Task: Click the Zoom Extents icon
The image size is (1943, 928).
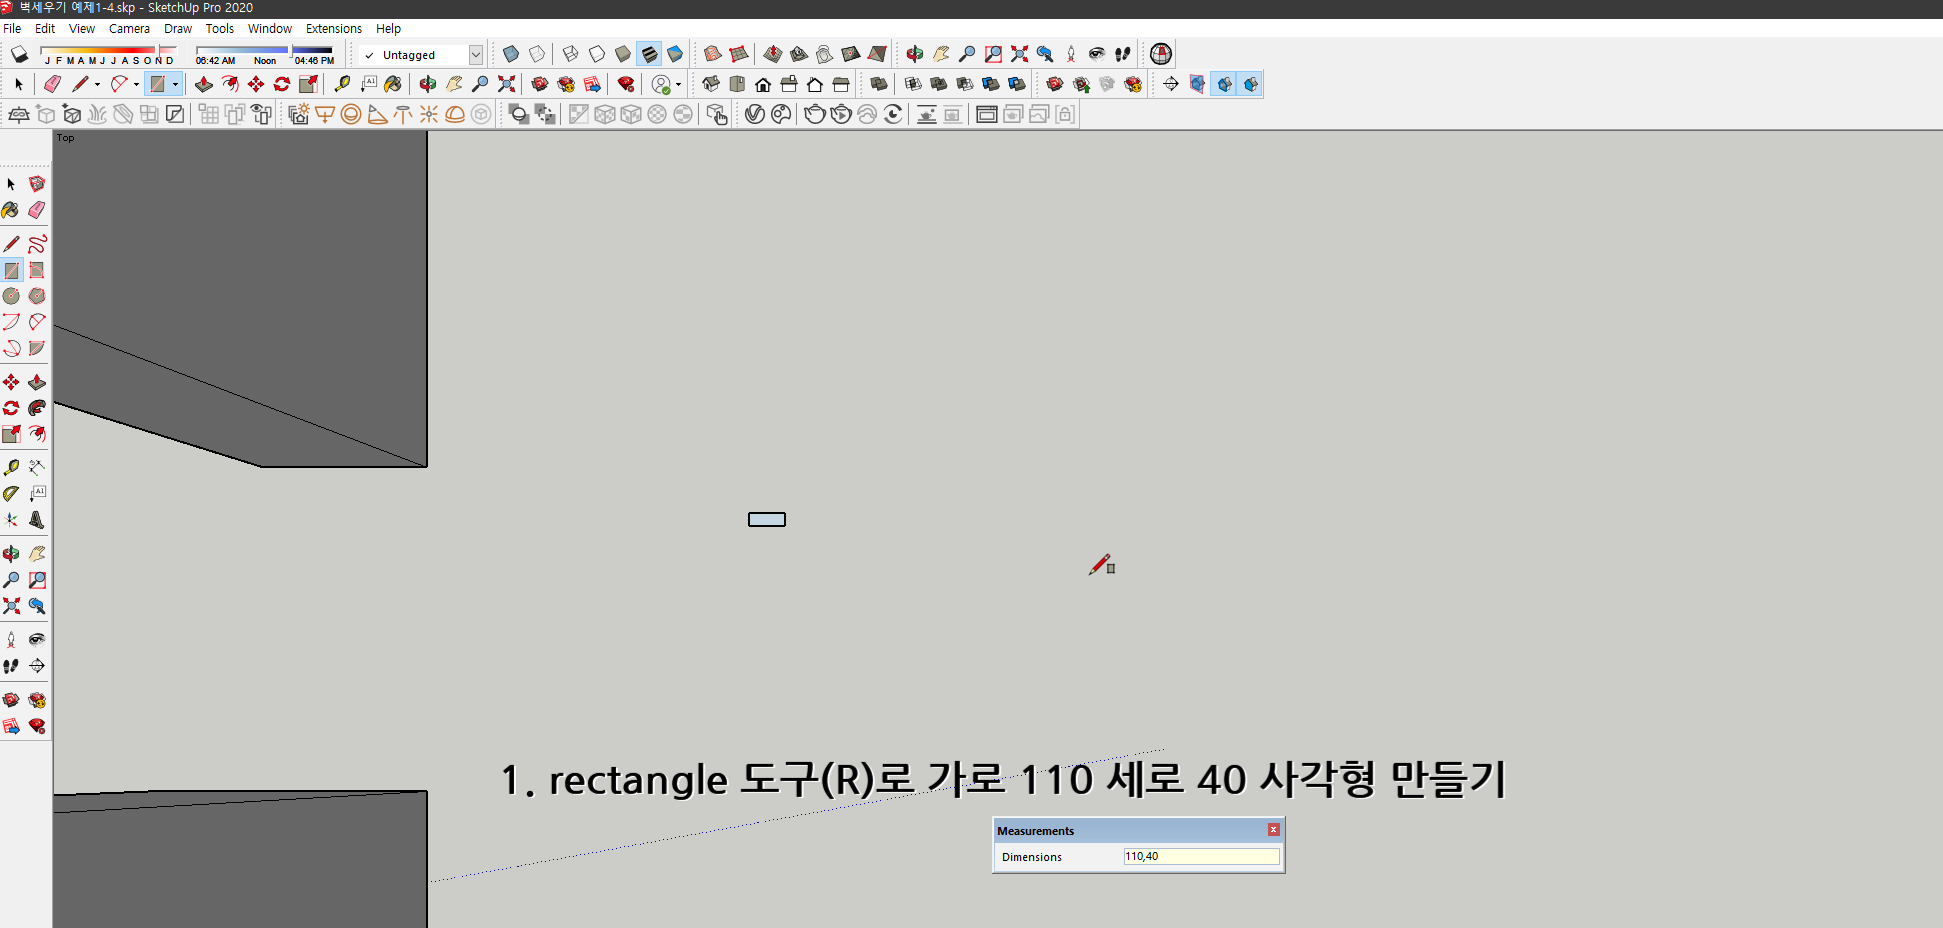Action: point(506,84)
